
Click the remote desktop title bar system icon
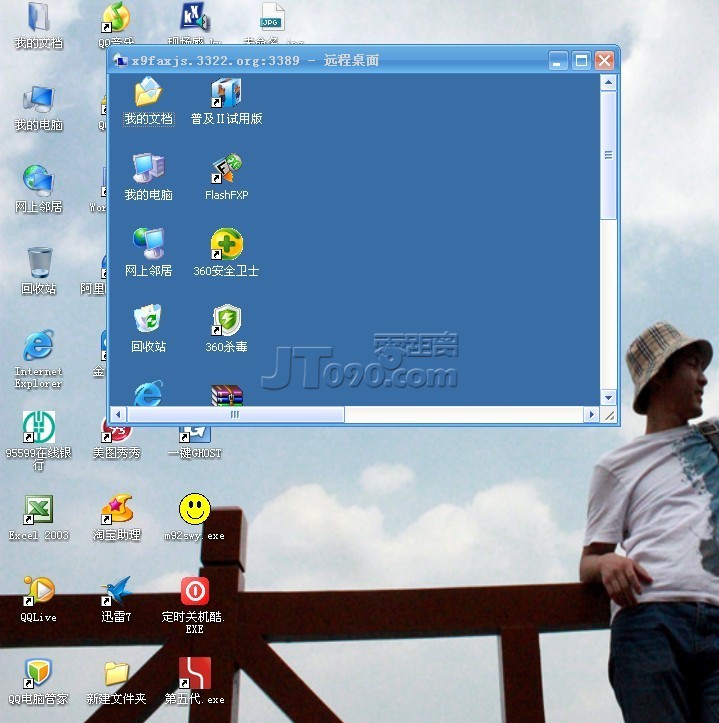pyautogui.click(x=120, y=60)
